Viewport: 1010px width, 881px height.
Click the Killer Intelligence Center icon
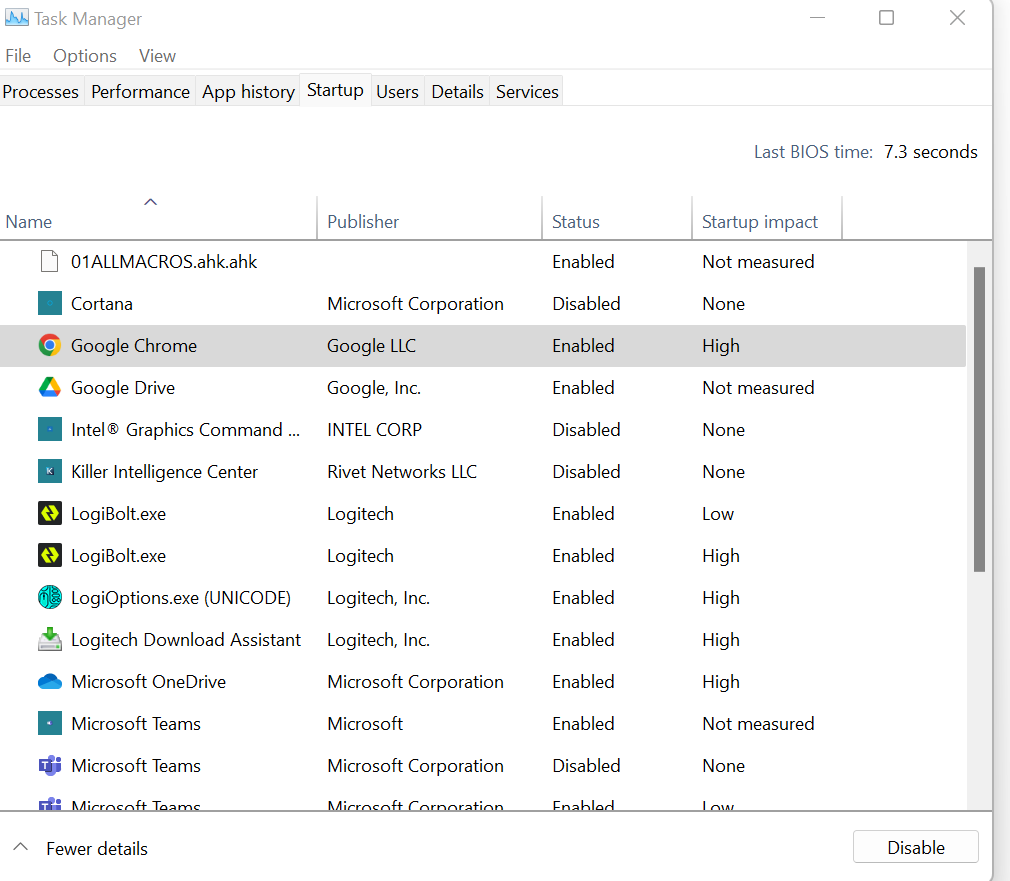50,471
